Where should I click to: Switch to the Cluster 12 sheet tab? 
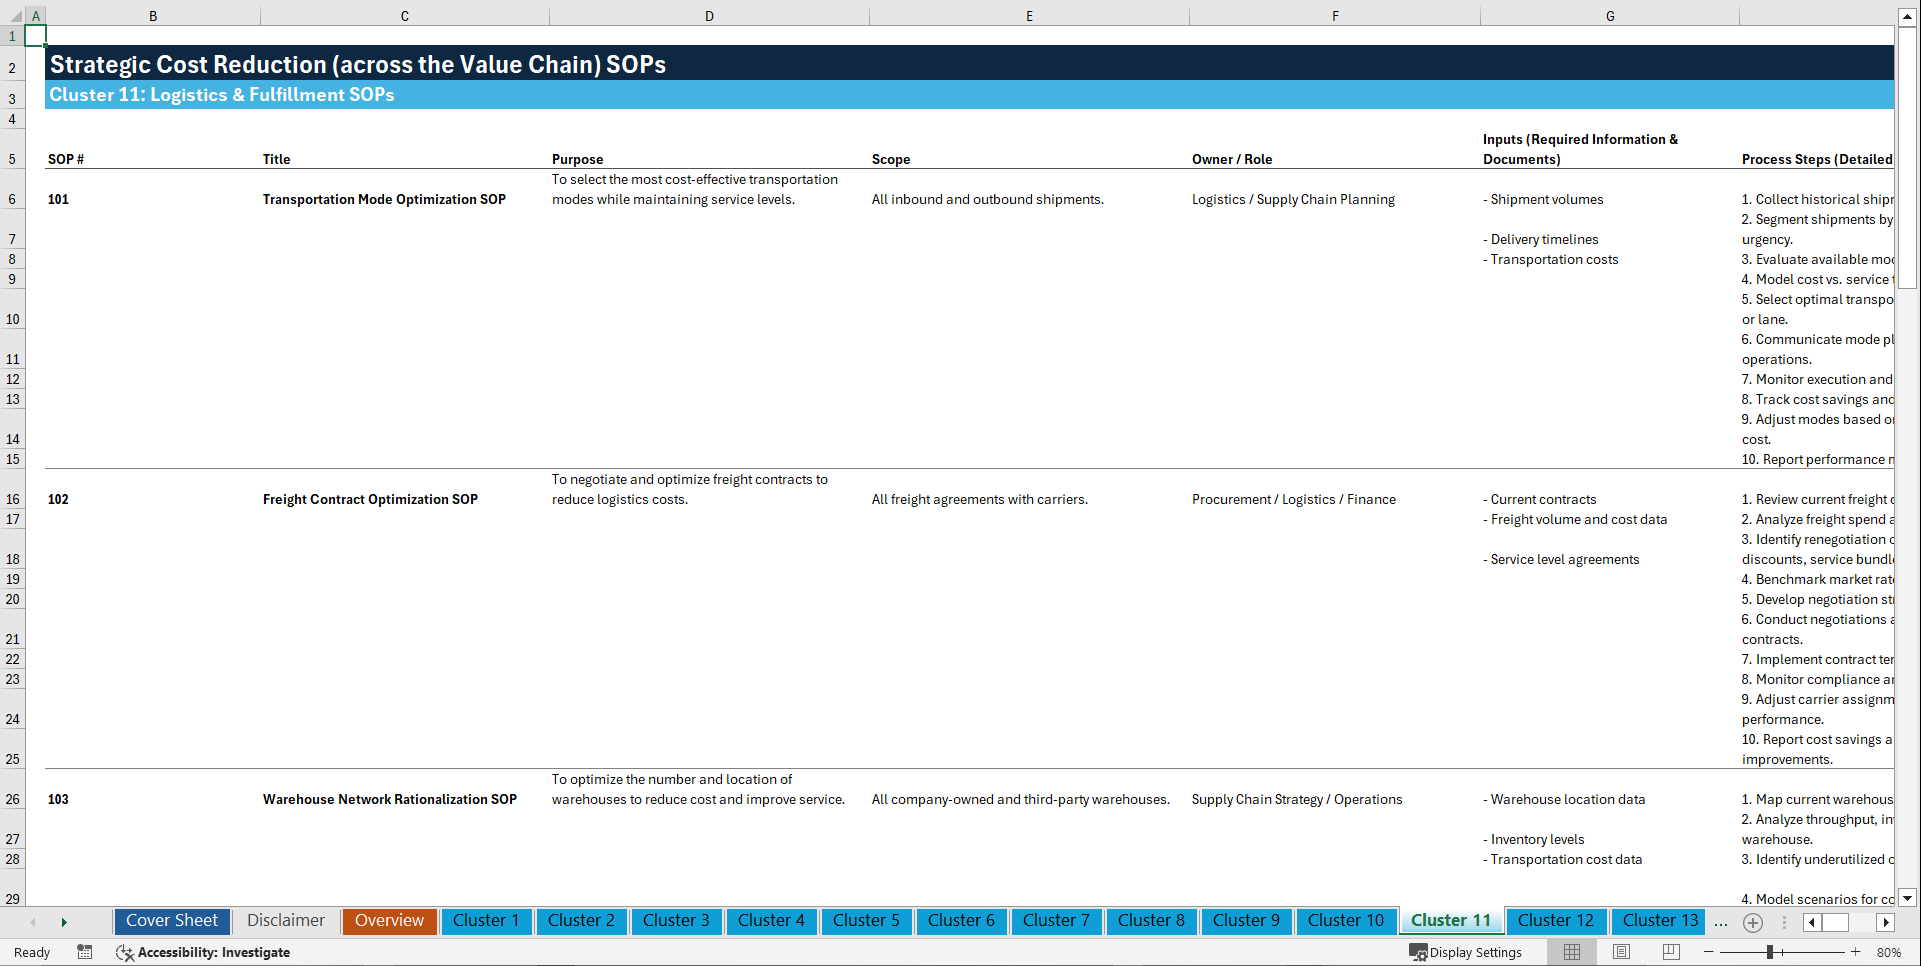pos(1556,921)
